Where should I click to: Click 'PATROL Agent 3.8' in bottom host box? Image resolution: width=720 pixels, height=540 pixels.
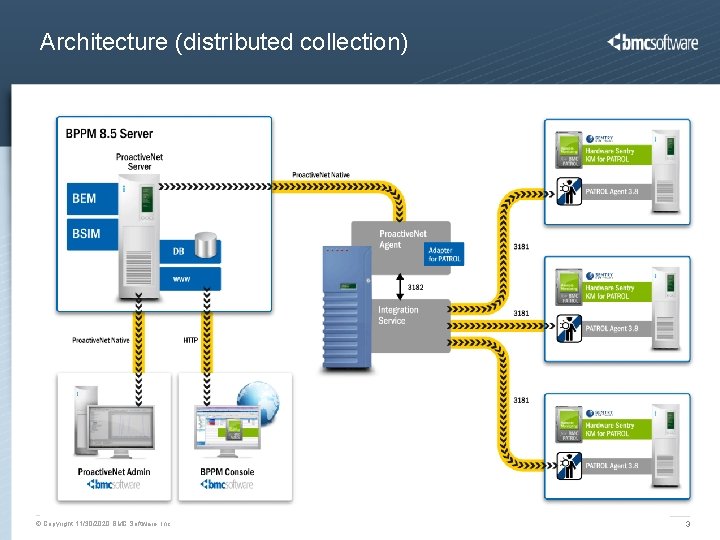pyautogui.click(x=612, y=466)
